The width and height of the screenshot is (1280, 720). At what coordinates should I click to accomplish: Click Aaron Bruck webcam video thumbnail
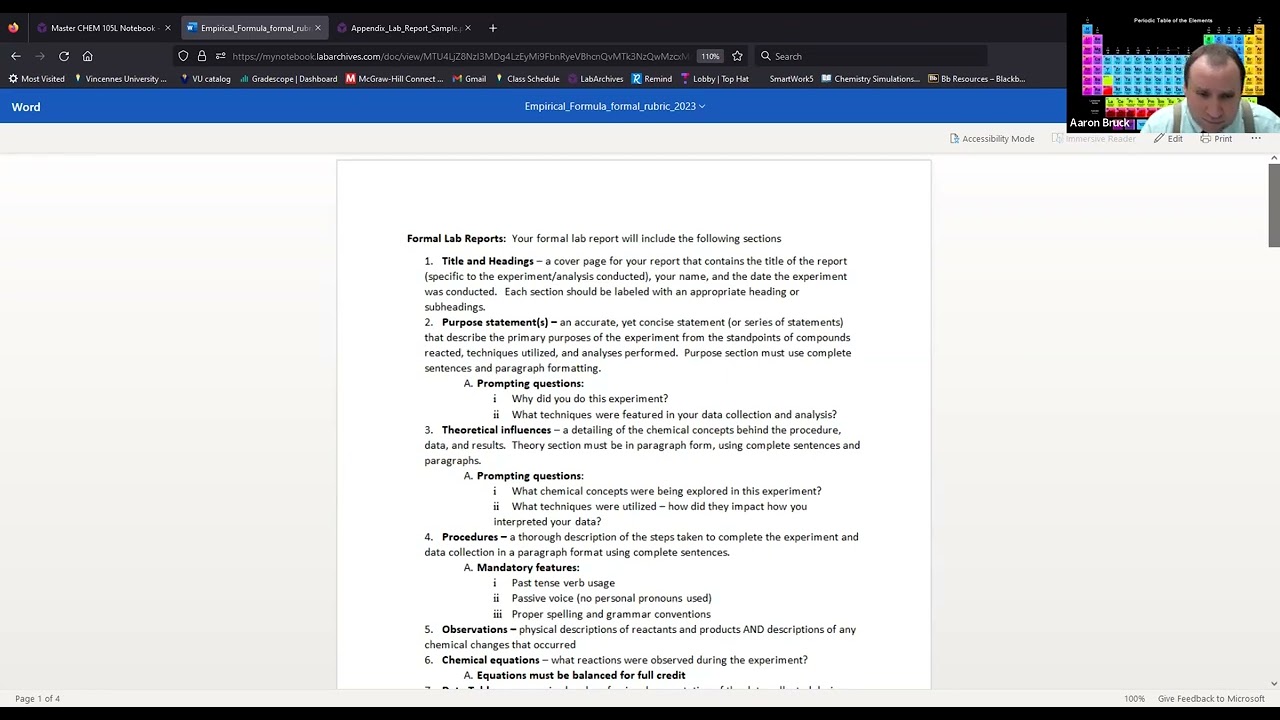coord(1172,75)
